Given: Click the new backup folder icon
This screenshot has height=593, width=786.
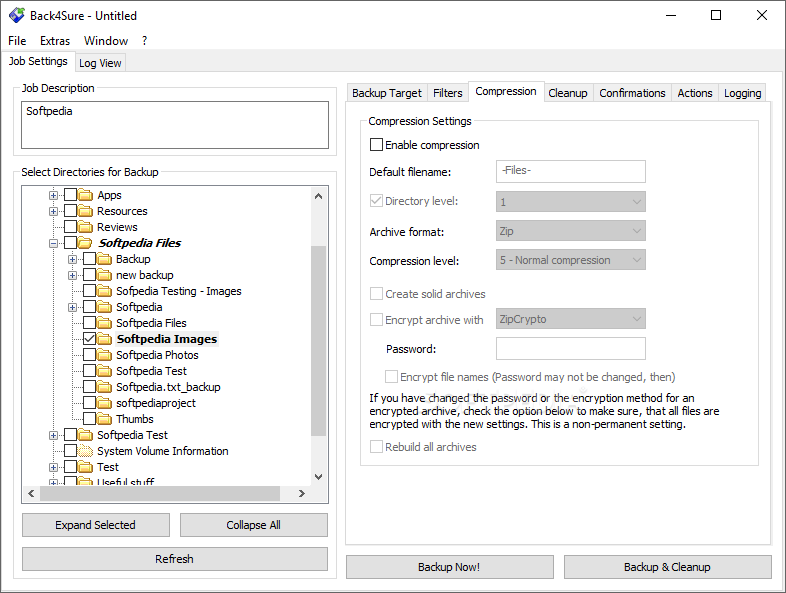Looking at the screenshot, I should 104,275.
